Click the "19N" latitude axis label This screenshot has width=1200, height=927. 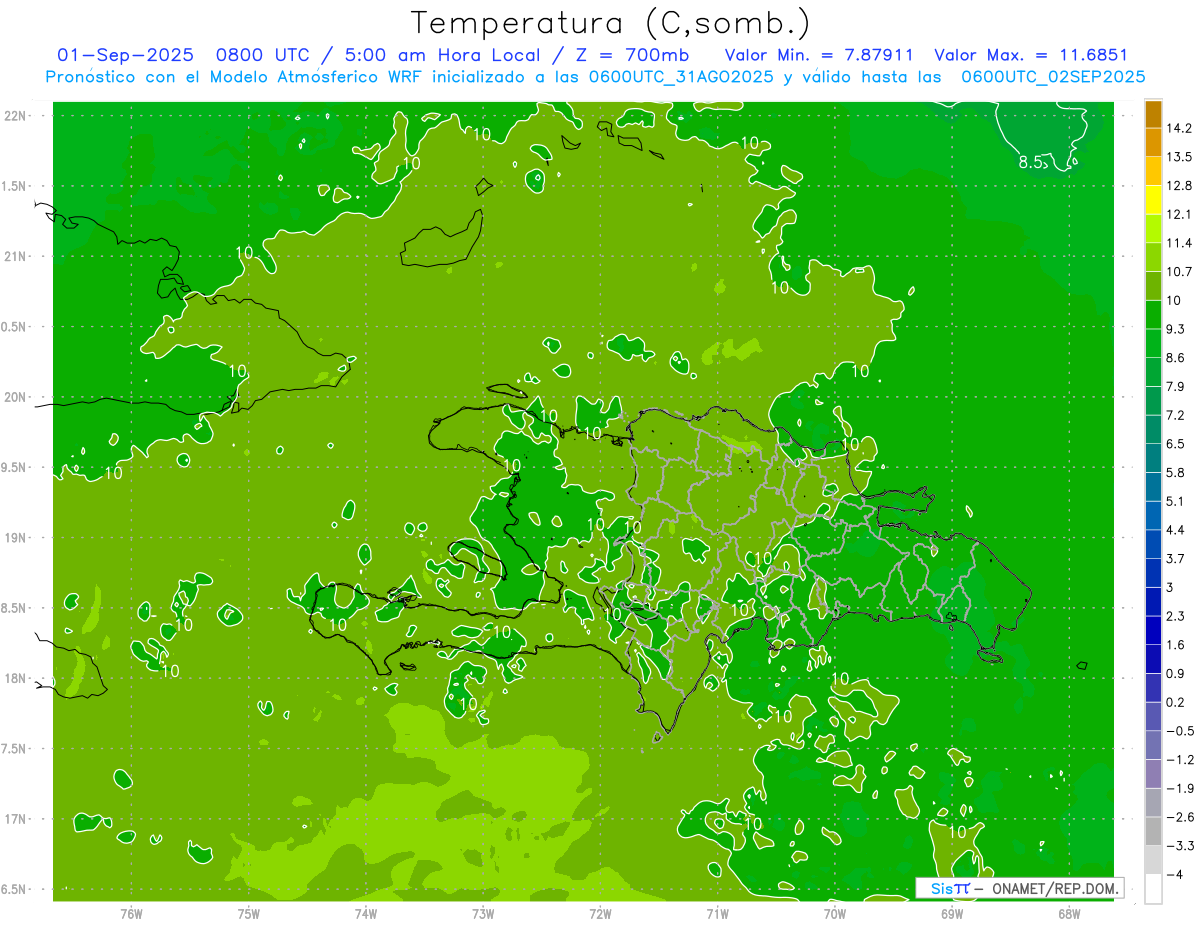point(15,538)
